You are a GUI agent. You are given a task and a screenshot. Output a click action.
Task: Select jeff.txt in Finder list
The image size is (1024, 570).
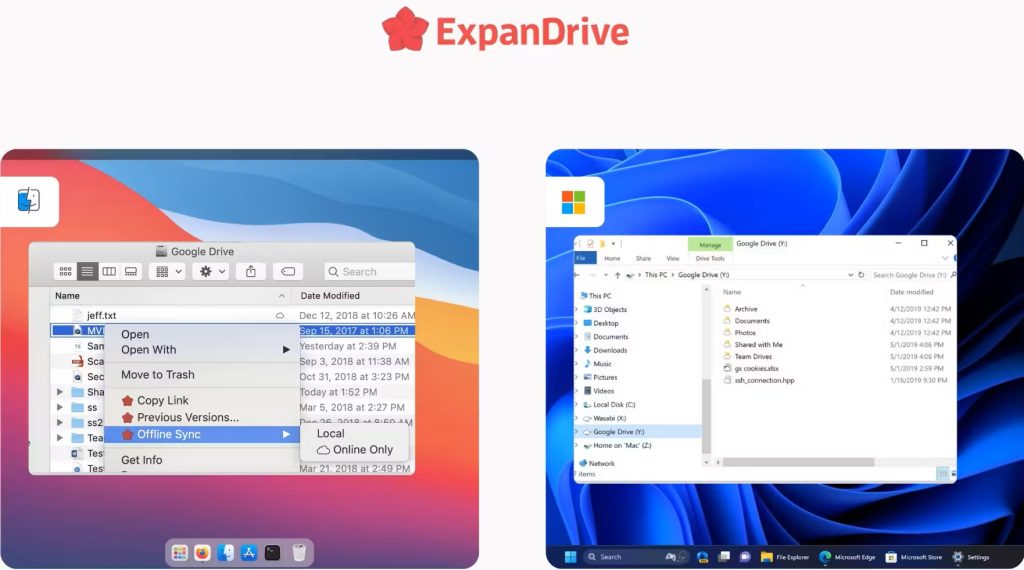[101, 315]
